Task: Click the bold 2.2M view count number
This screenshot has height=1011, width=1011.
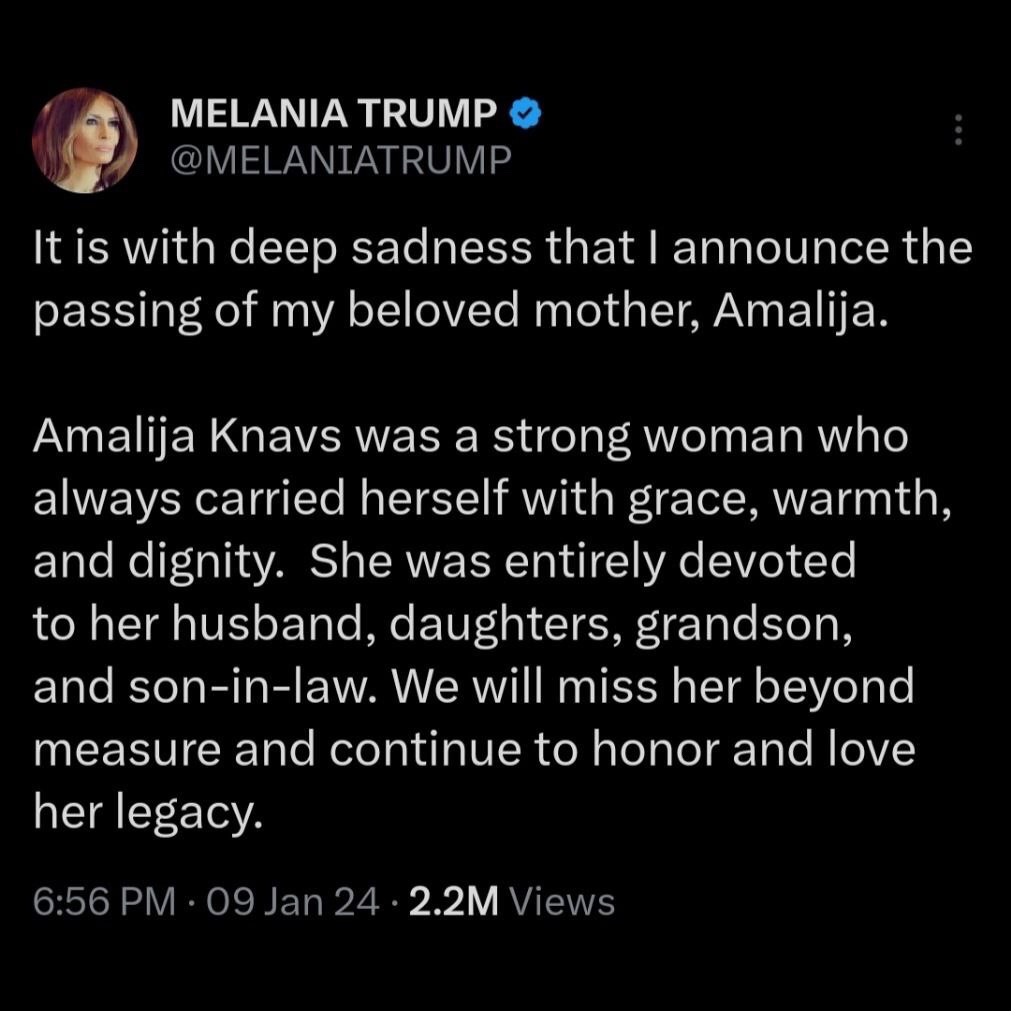Action: coord(454,902)
